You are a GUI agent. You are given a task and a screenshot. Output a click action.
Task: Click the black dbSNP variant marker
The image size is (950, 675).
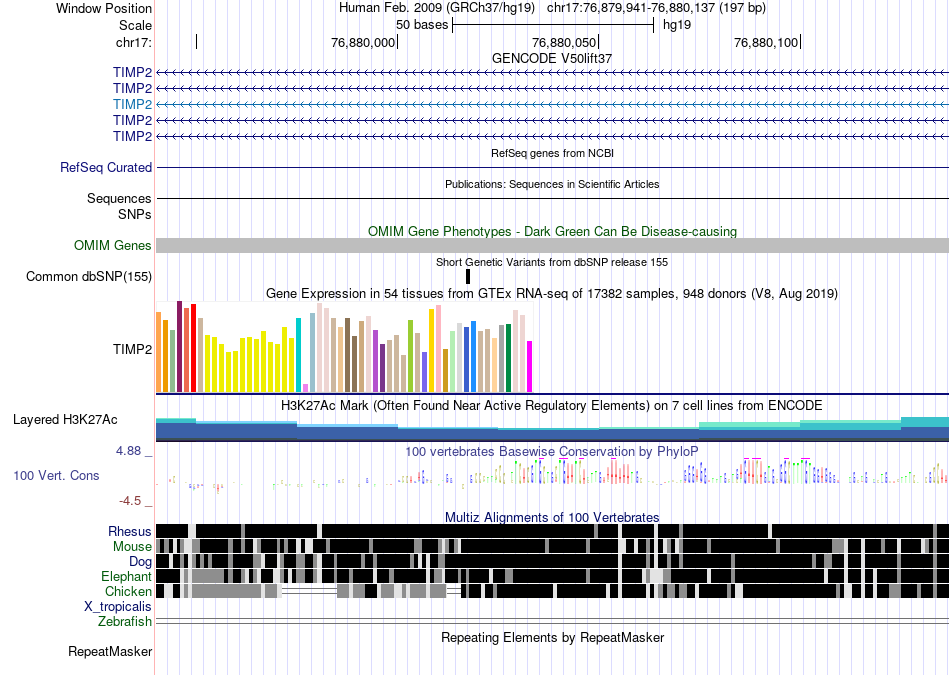(x=468, y=276)
